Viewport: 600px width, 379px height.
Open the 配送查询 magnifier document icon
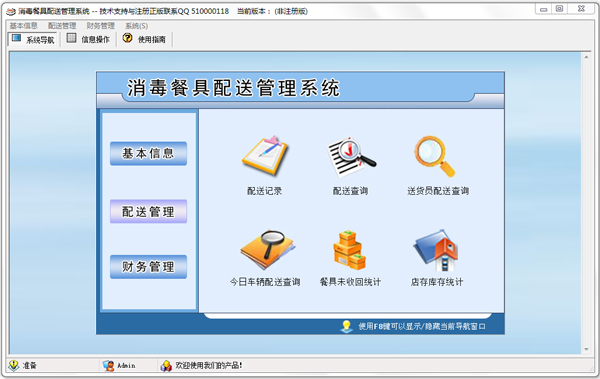(351, 156)
